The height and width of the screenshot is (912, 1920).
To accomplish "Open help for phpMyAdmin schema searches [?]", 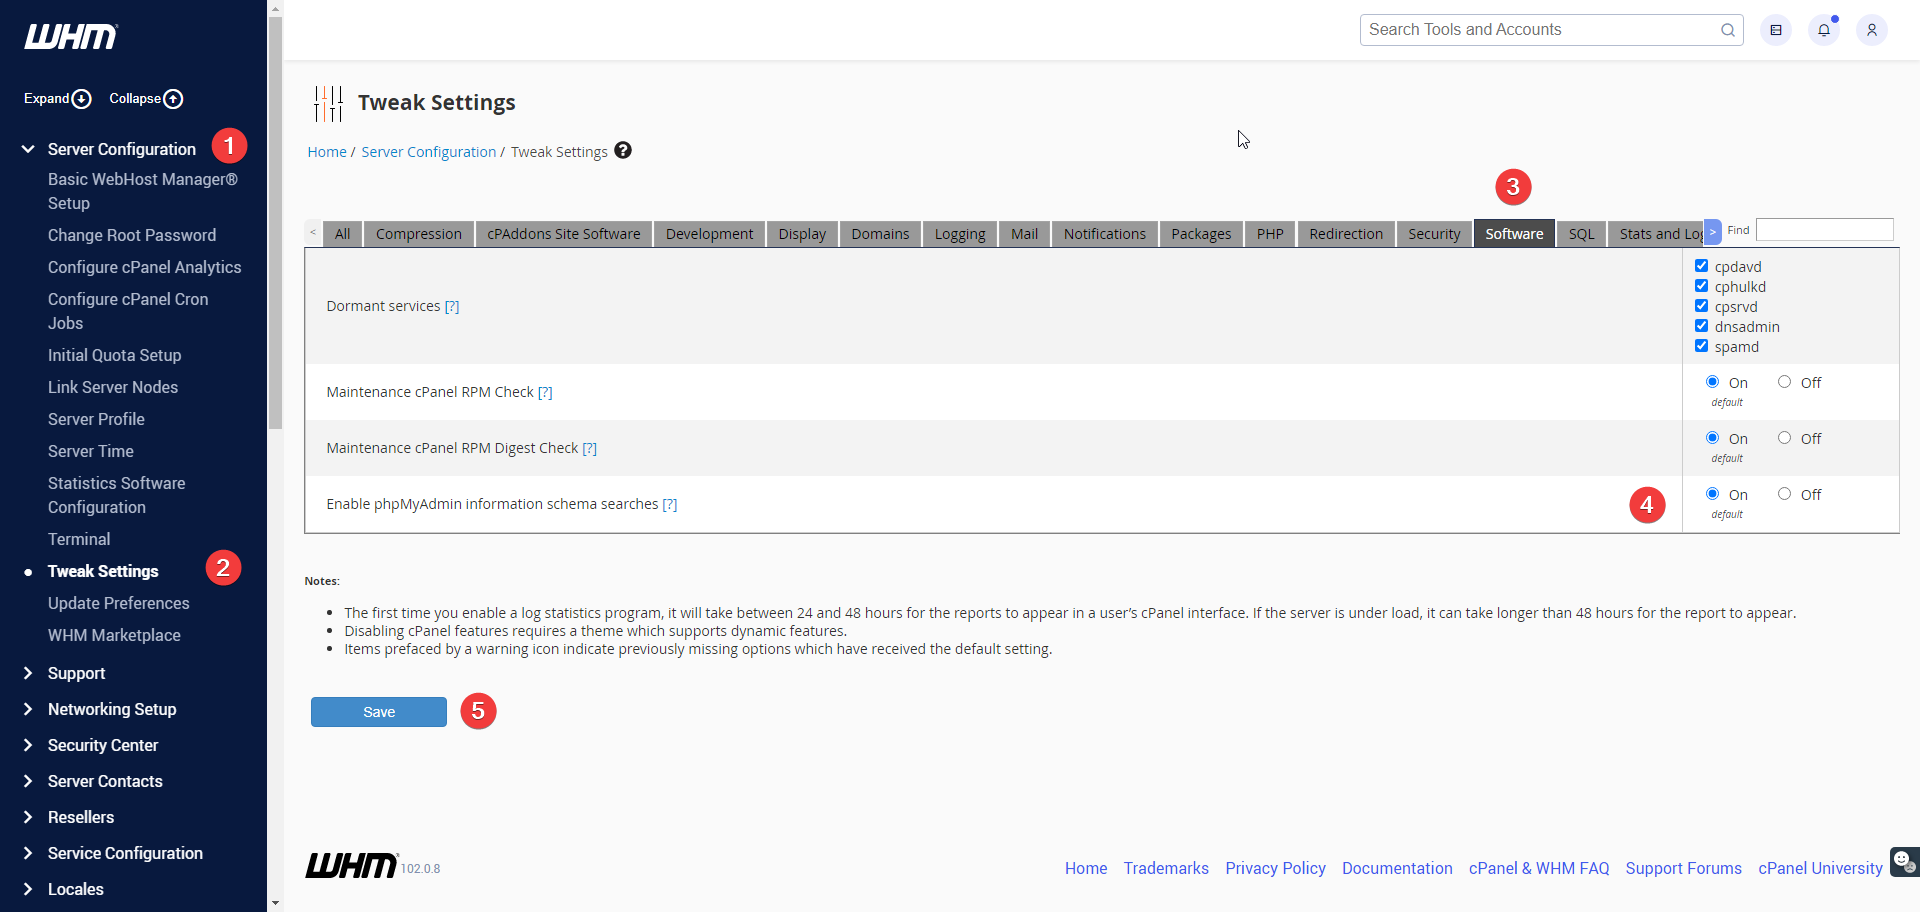I will (670, 504).
